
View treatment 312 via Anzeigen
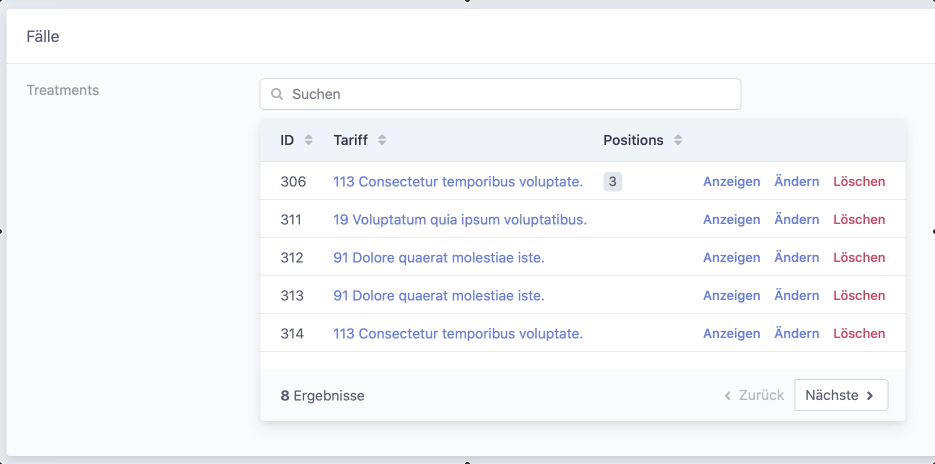tap(731, 257)
